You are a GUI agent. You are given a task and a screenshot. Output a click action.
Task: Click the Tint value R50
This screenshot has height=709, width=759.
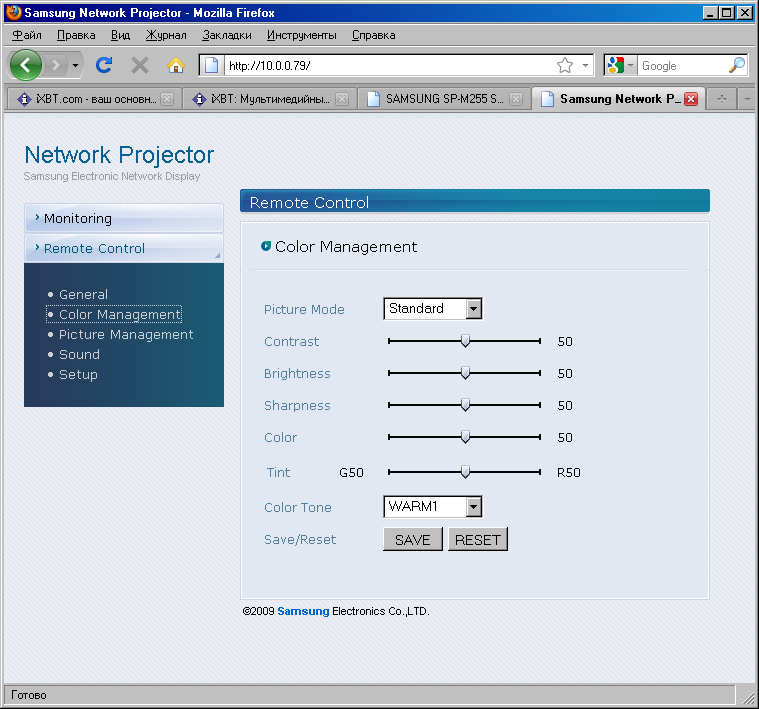pyautogui.click(x=569, y=472)
